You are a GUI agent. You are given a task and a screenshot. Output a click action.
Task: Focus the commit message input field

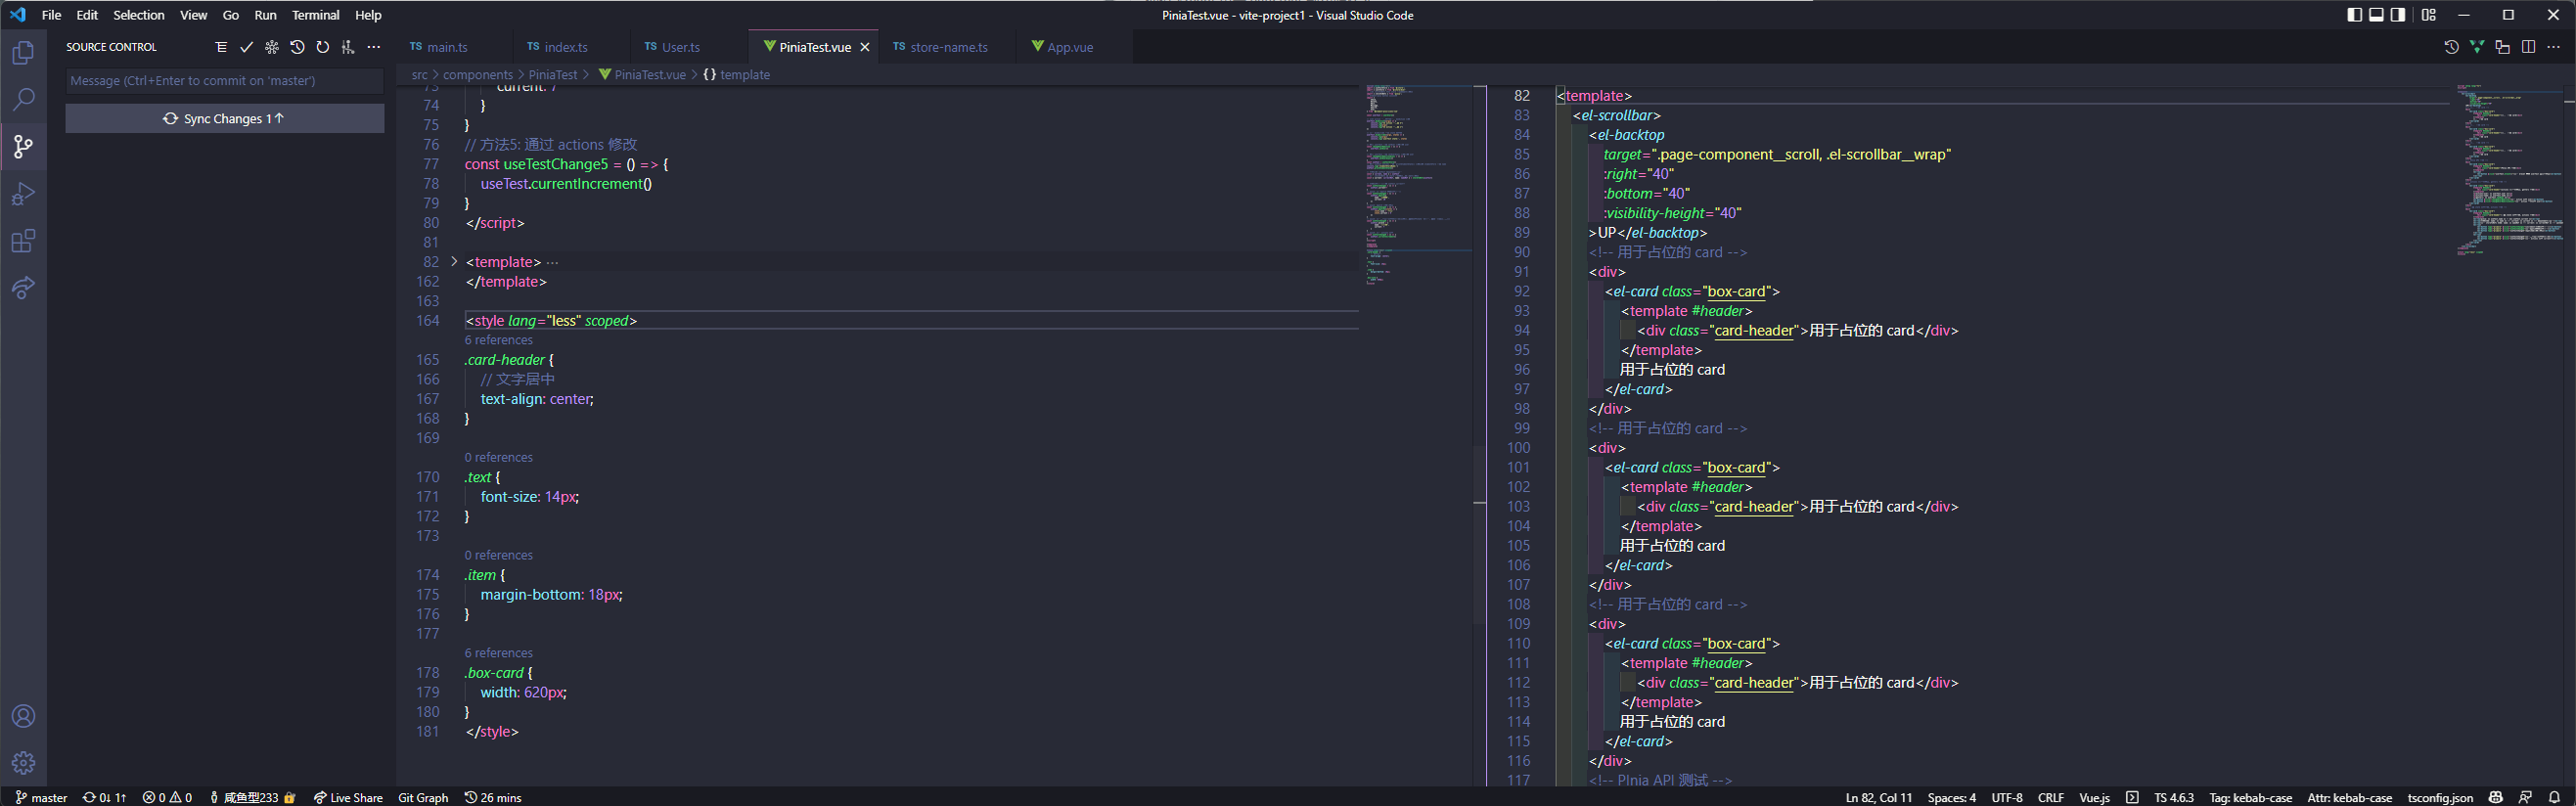point(225,81)
